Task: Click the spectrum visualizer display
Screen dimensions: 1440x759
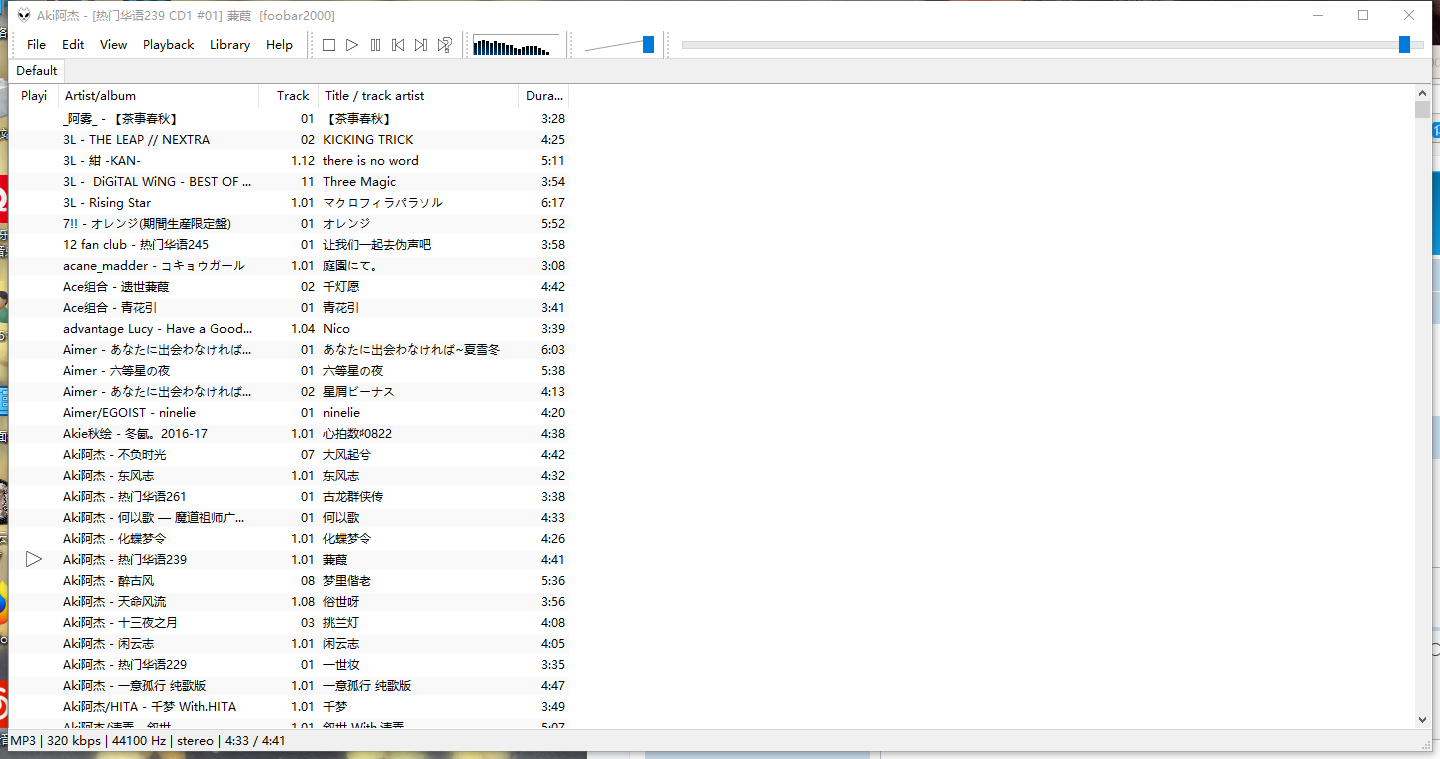Action: click(x=515, y=44)
